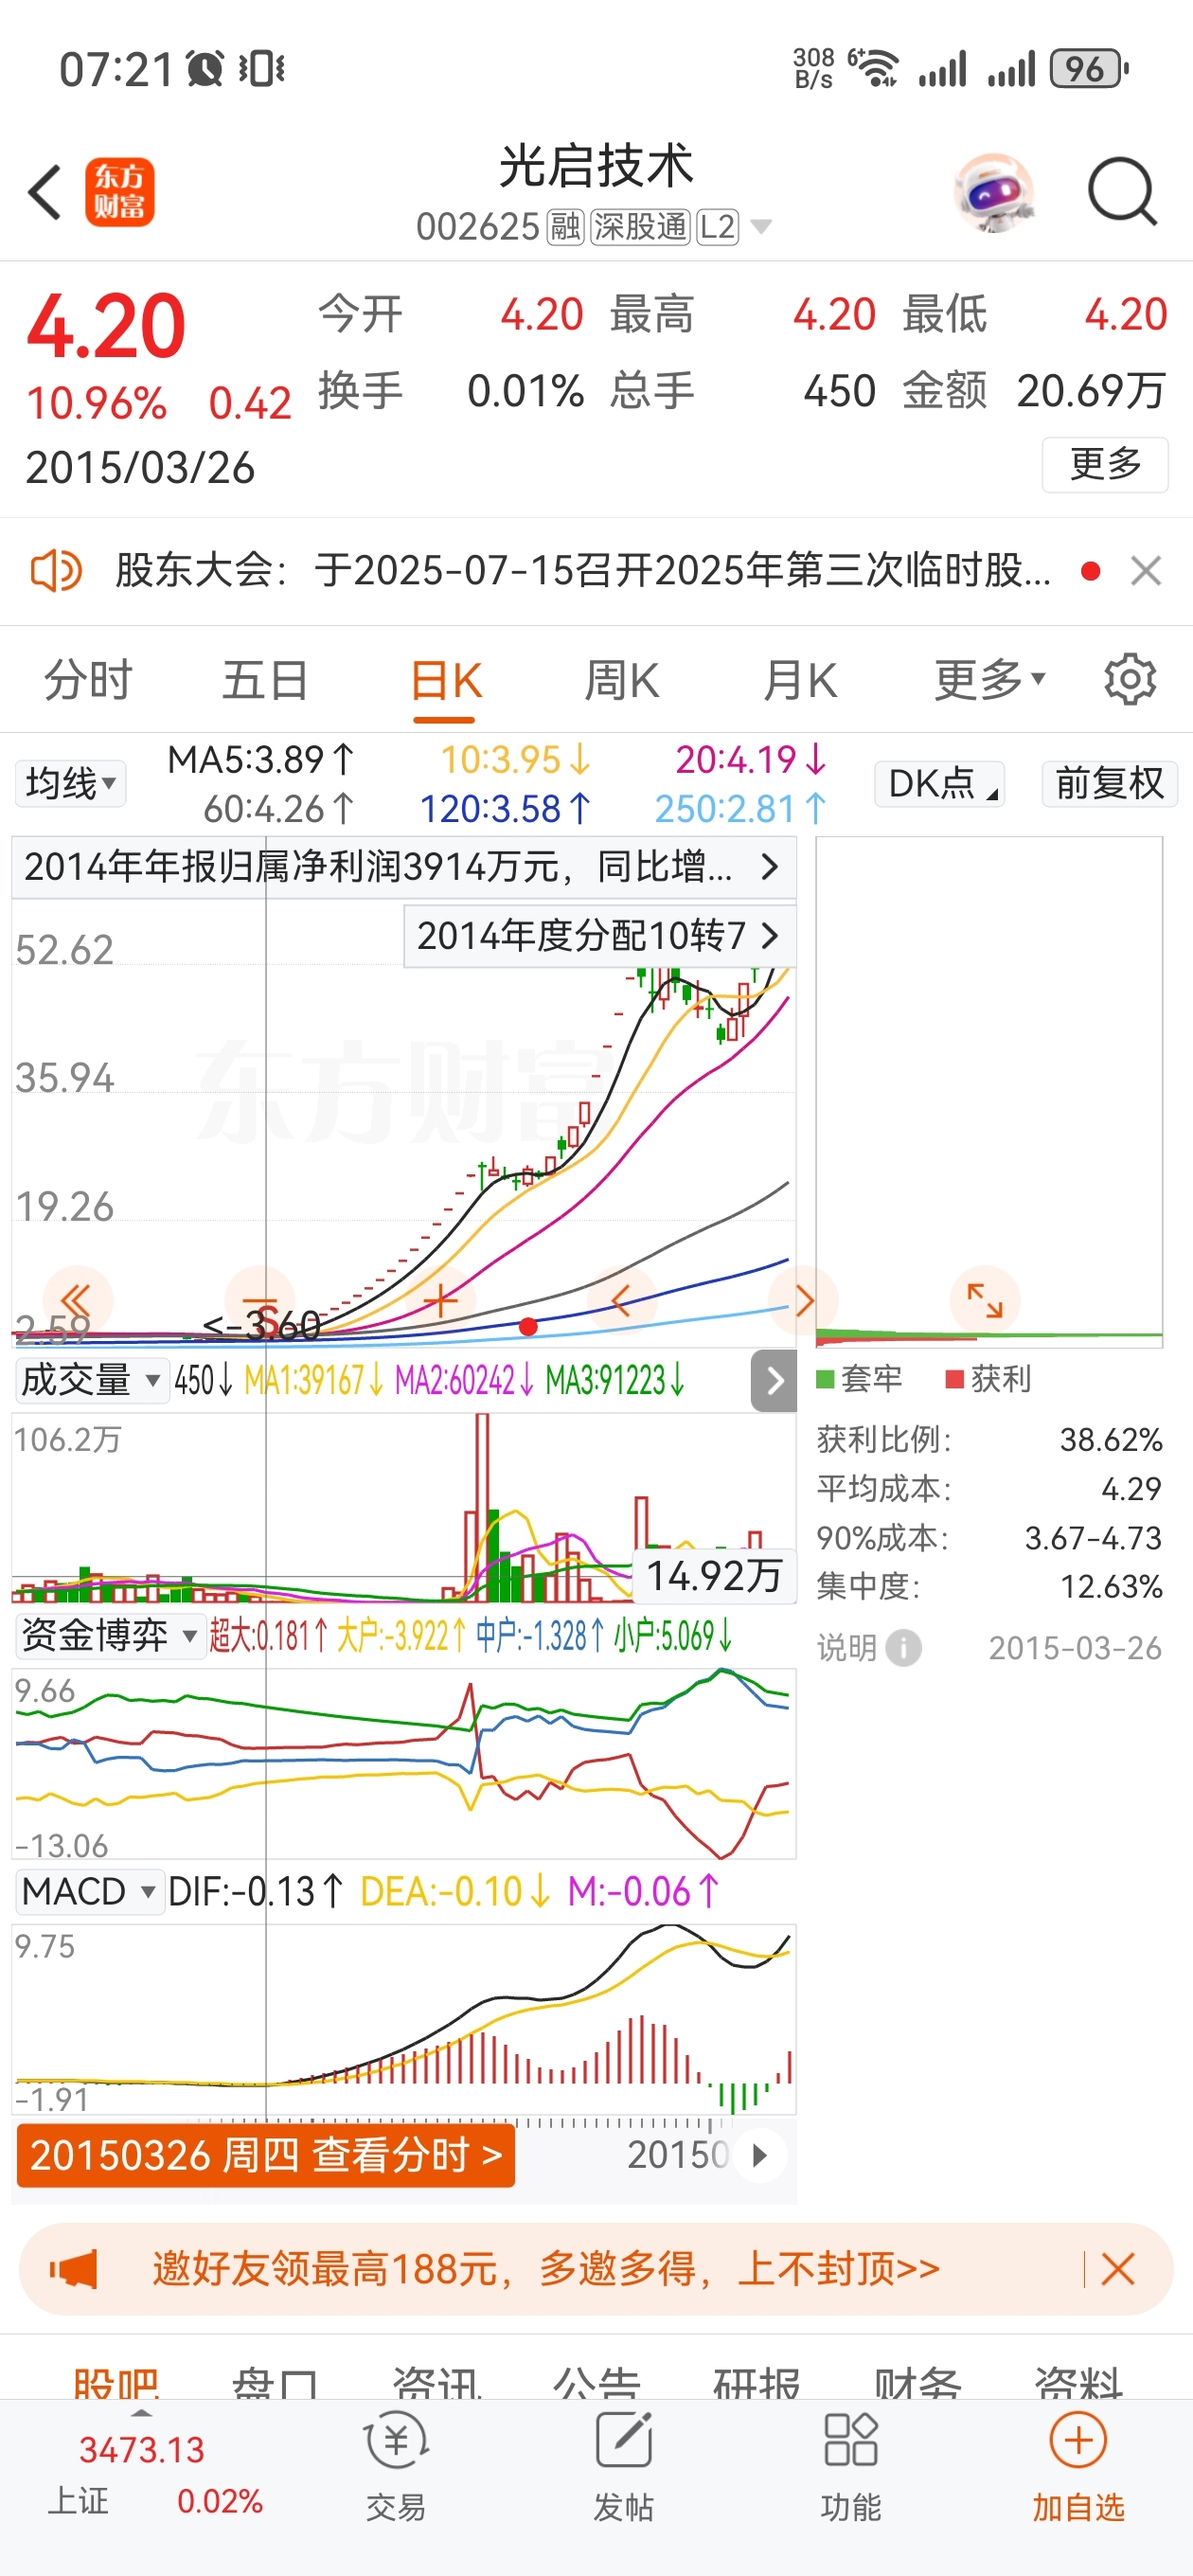Image resolution: width=1193 pixels, height=2576 pixels.
Task: Open the MACD indicator dropdown
Action: pos(90,1892)
